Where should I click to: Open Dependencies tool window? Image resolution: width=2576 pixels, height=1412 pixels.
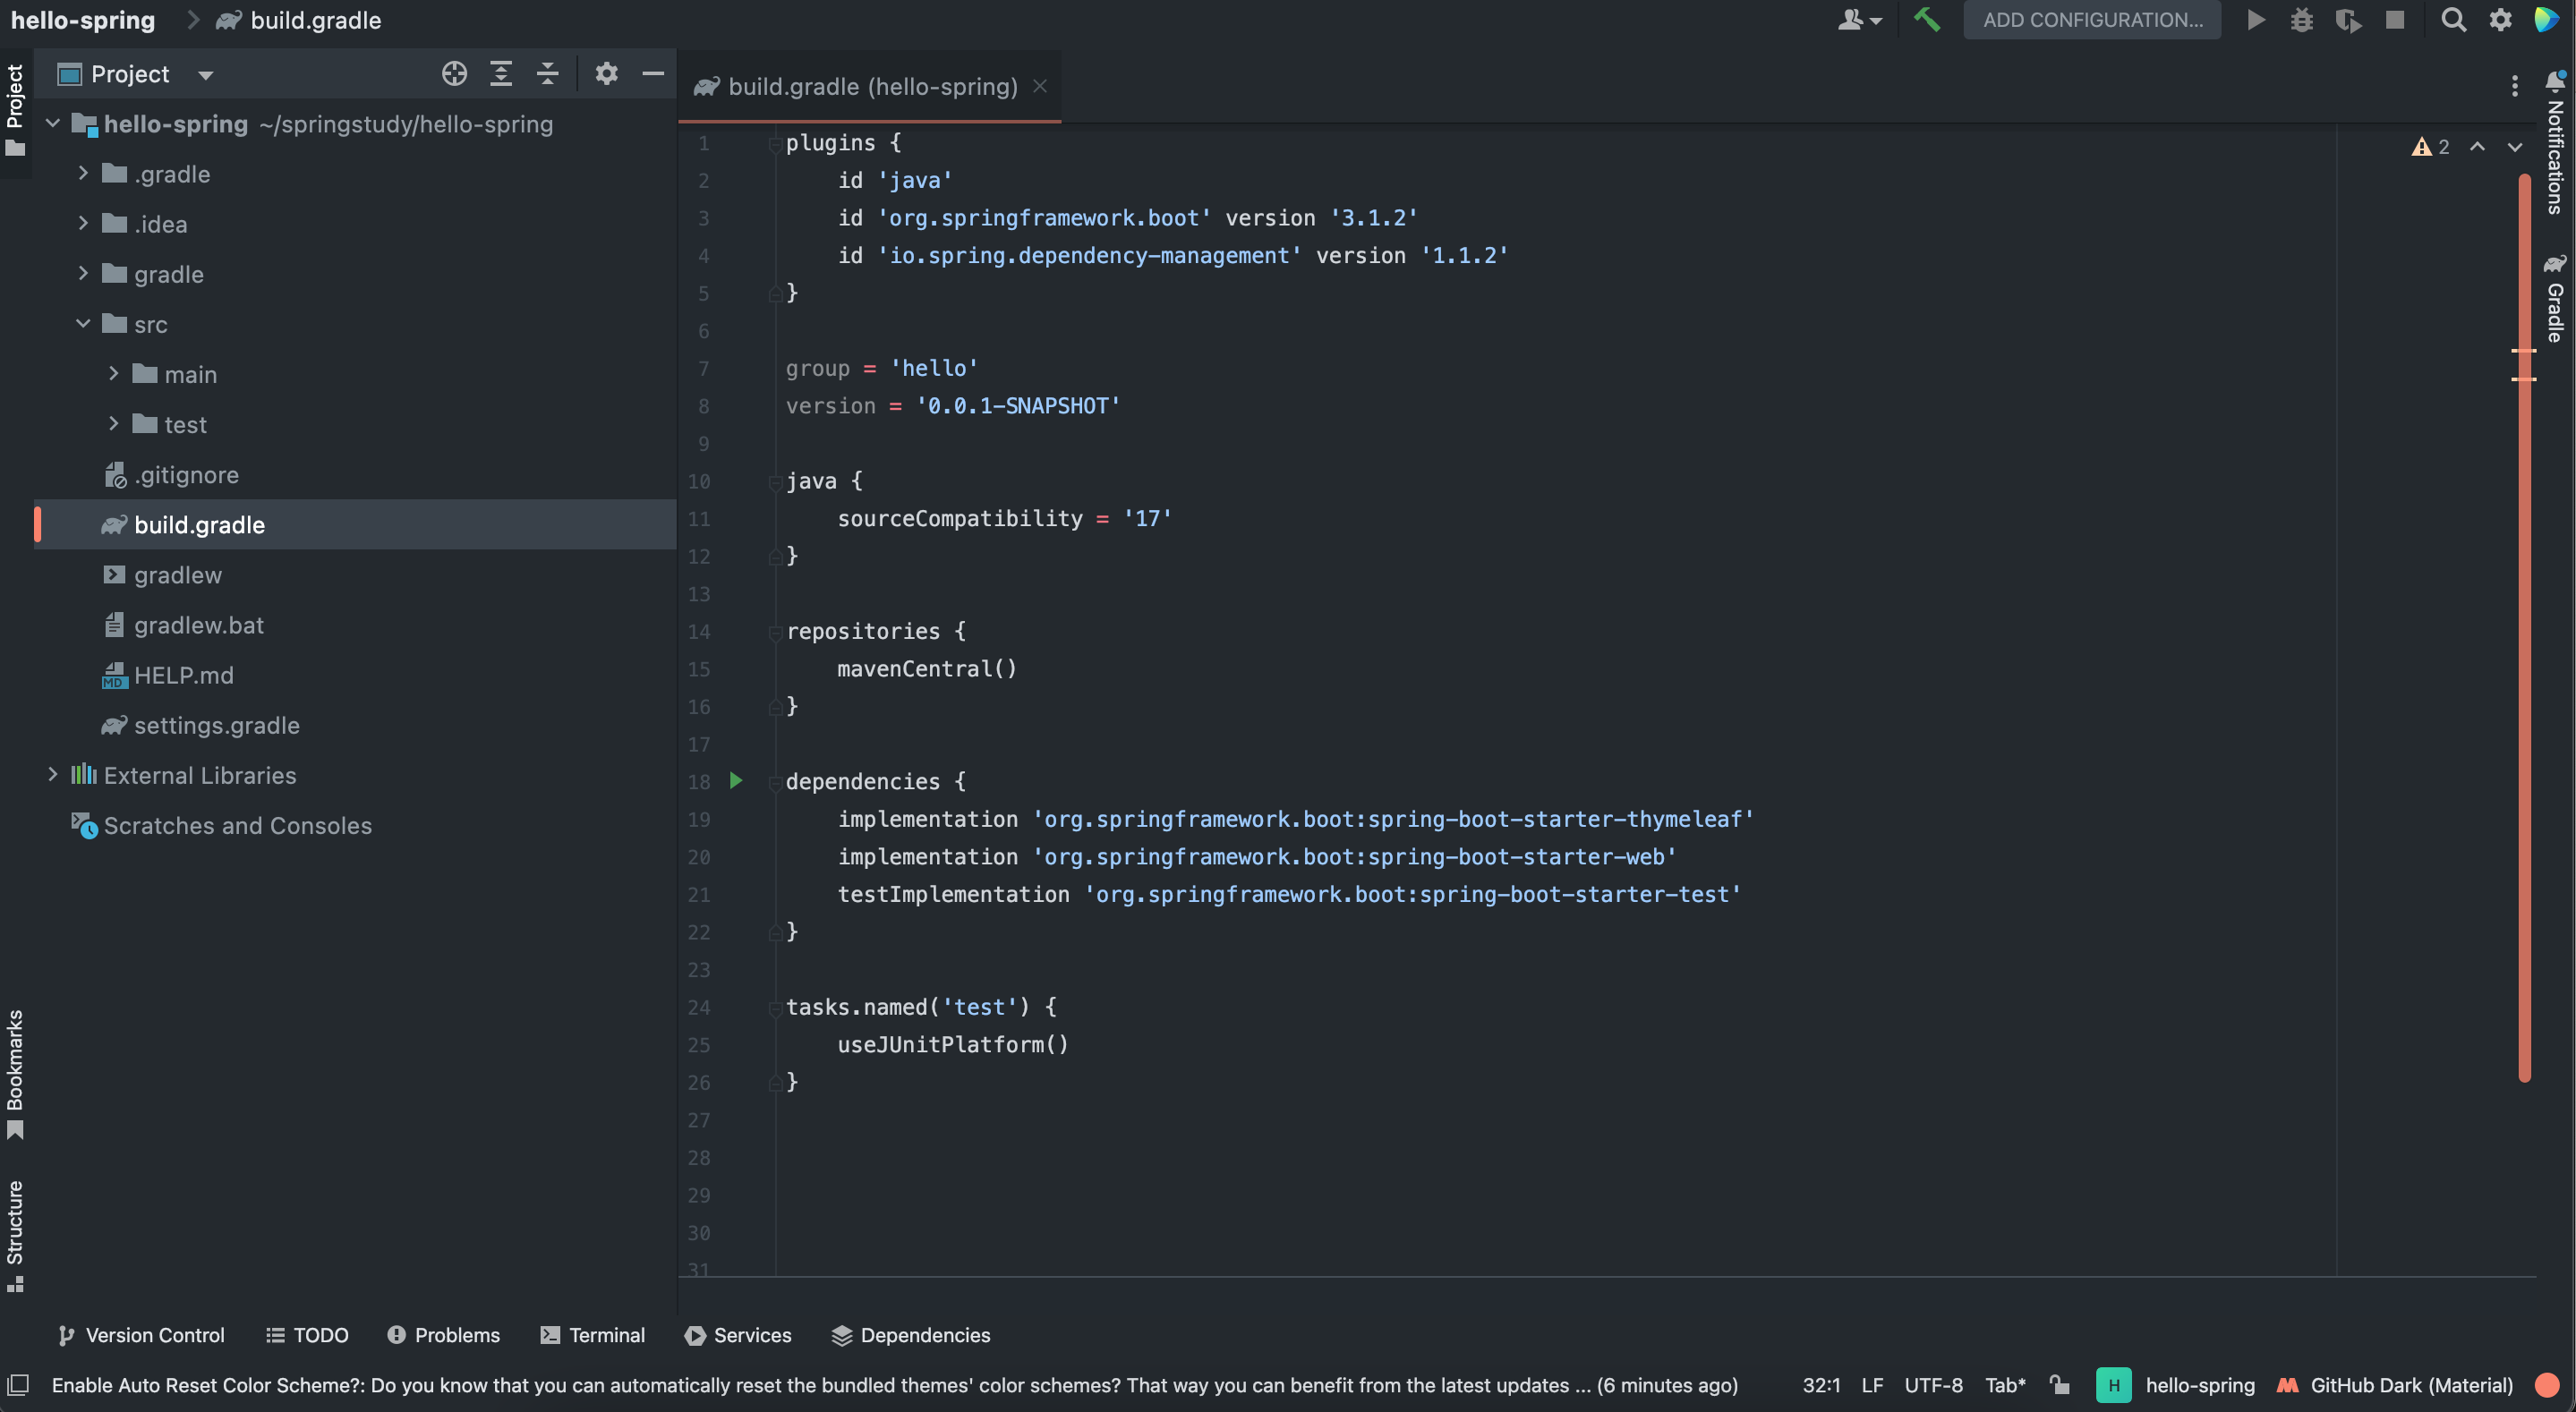point(911,1335)
